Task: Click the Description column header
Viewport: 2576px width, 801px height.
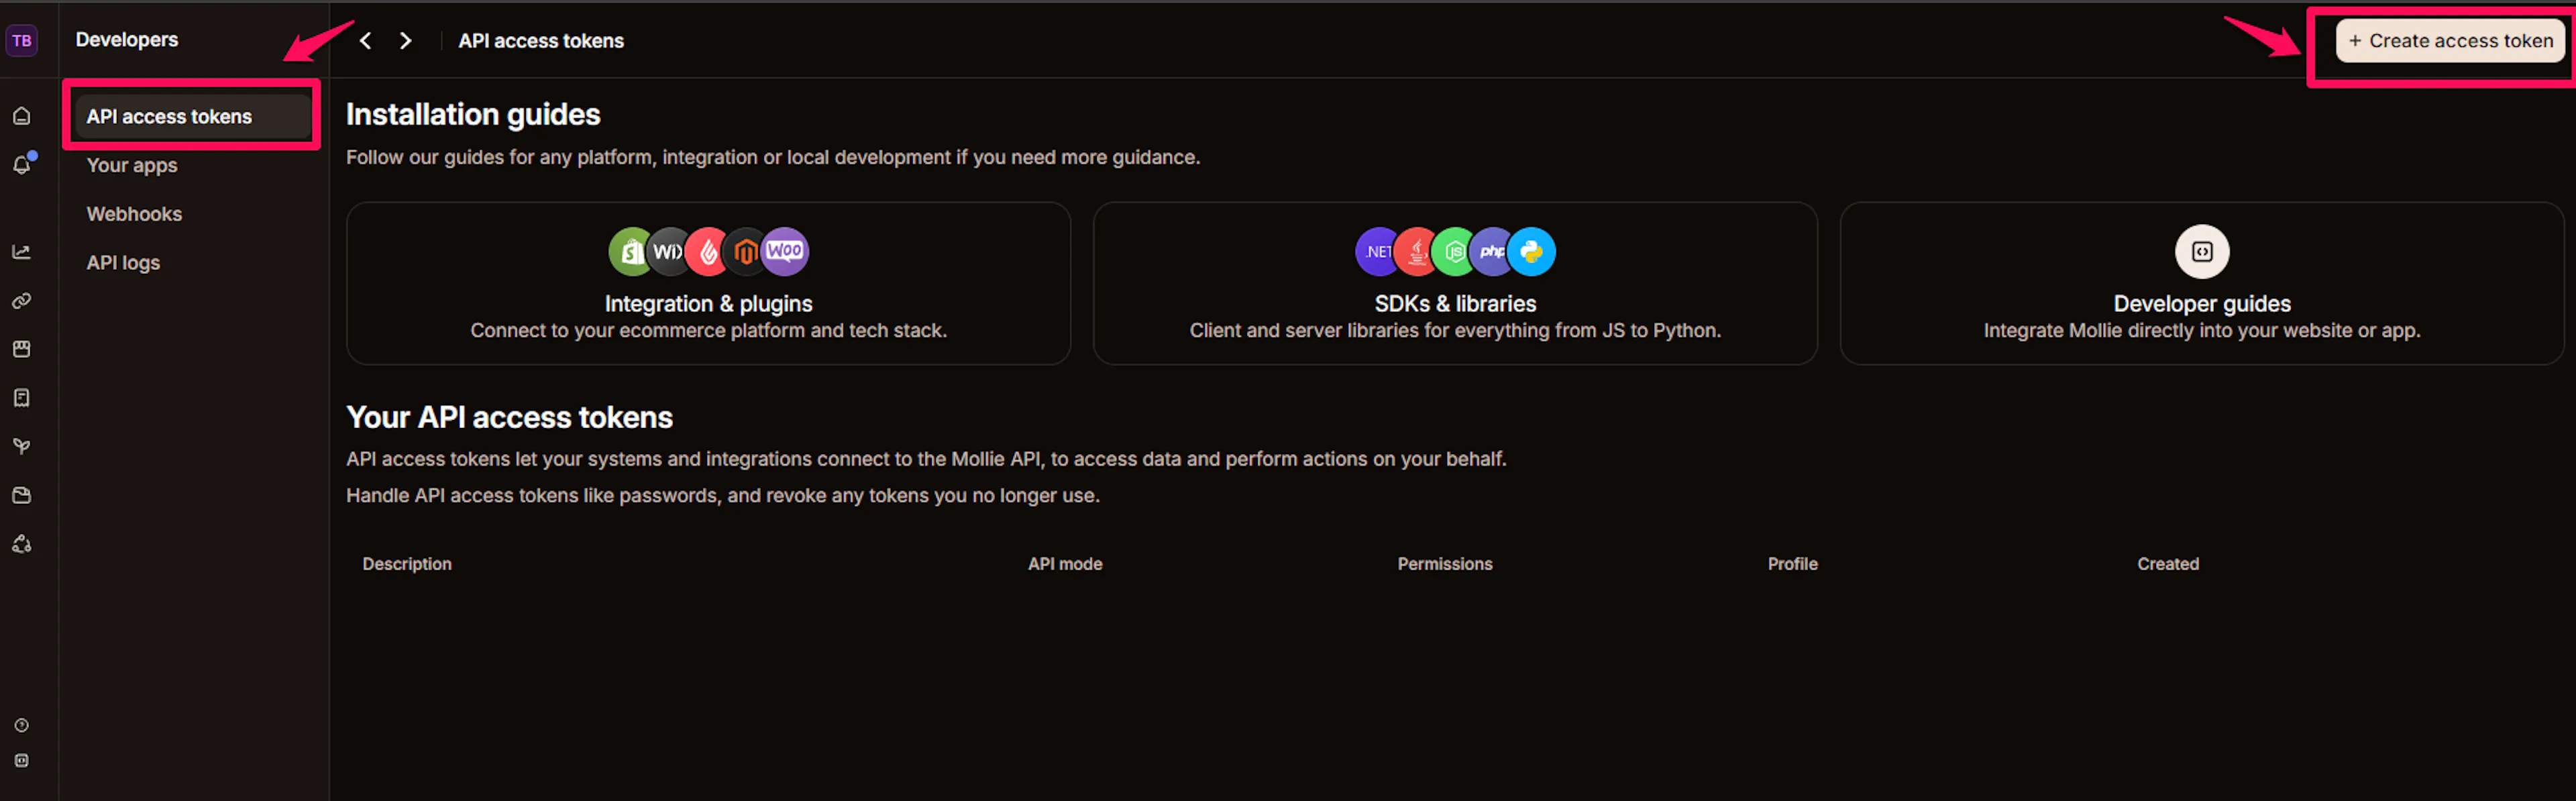Action: pyautogui.click(x=407, y=564)
